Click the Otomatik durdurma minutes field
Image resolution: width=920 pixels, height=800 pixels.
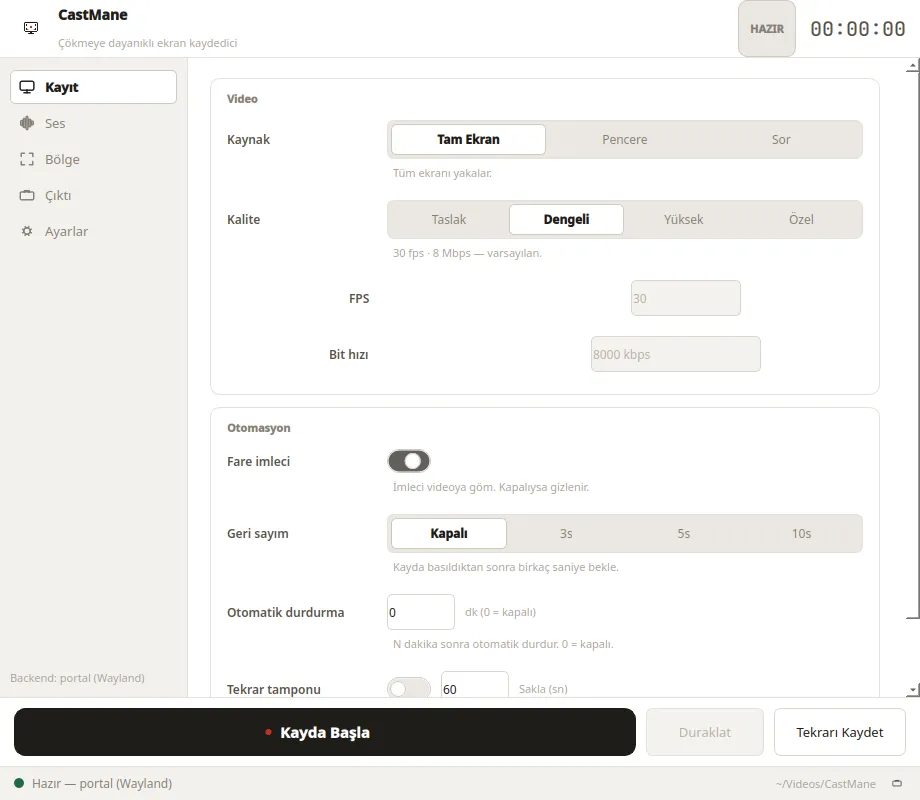(421, 612)
